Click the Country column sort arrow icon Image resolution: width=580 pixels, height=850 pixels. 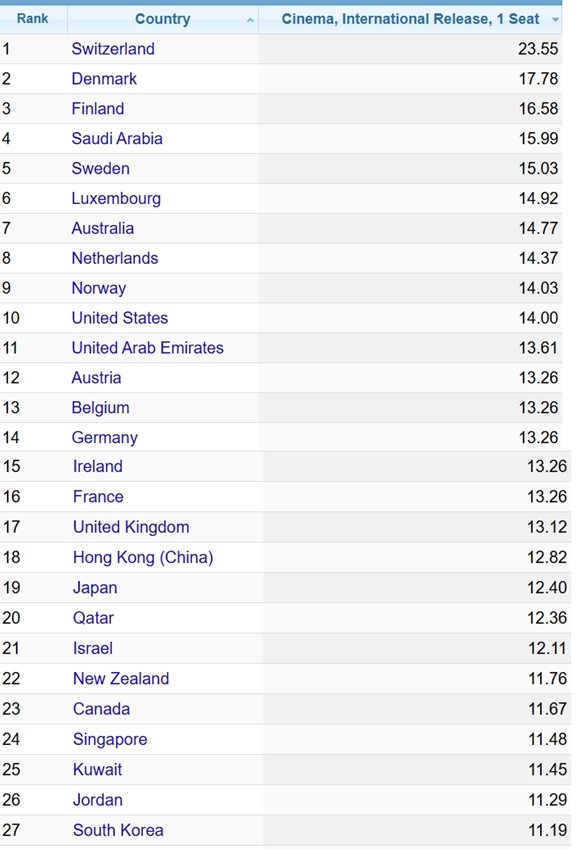(250, 21)
